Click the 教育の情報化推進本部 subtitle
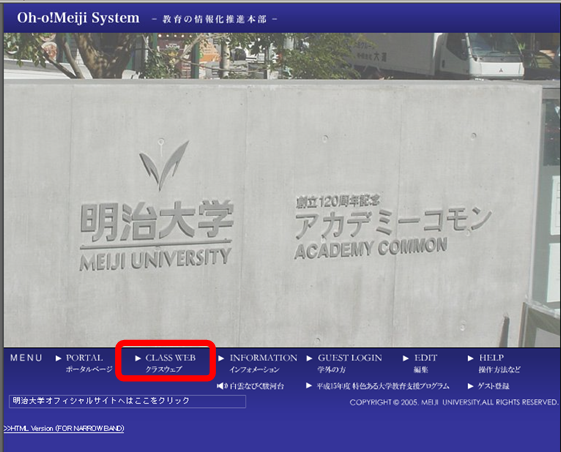561x452 pixels. (x=215, y=19)
